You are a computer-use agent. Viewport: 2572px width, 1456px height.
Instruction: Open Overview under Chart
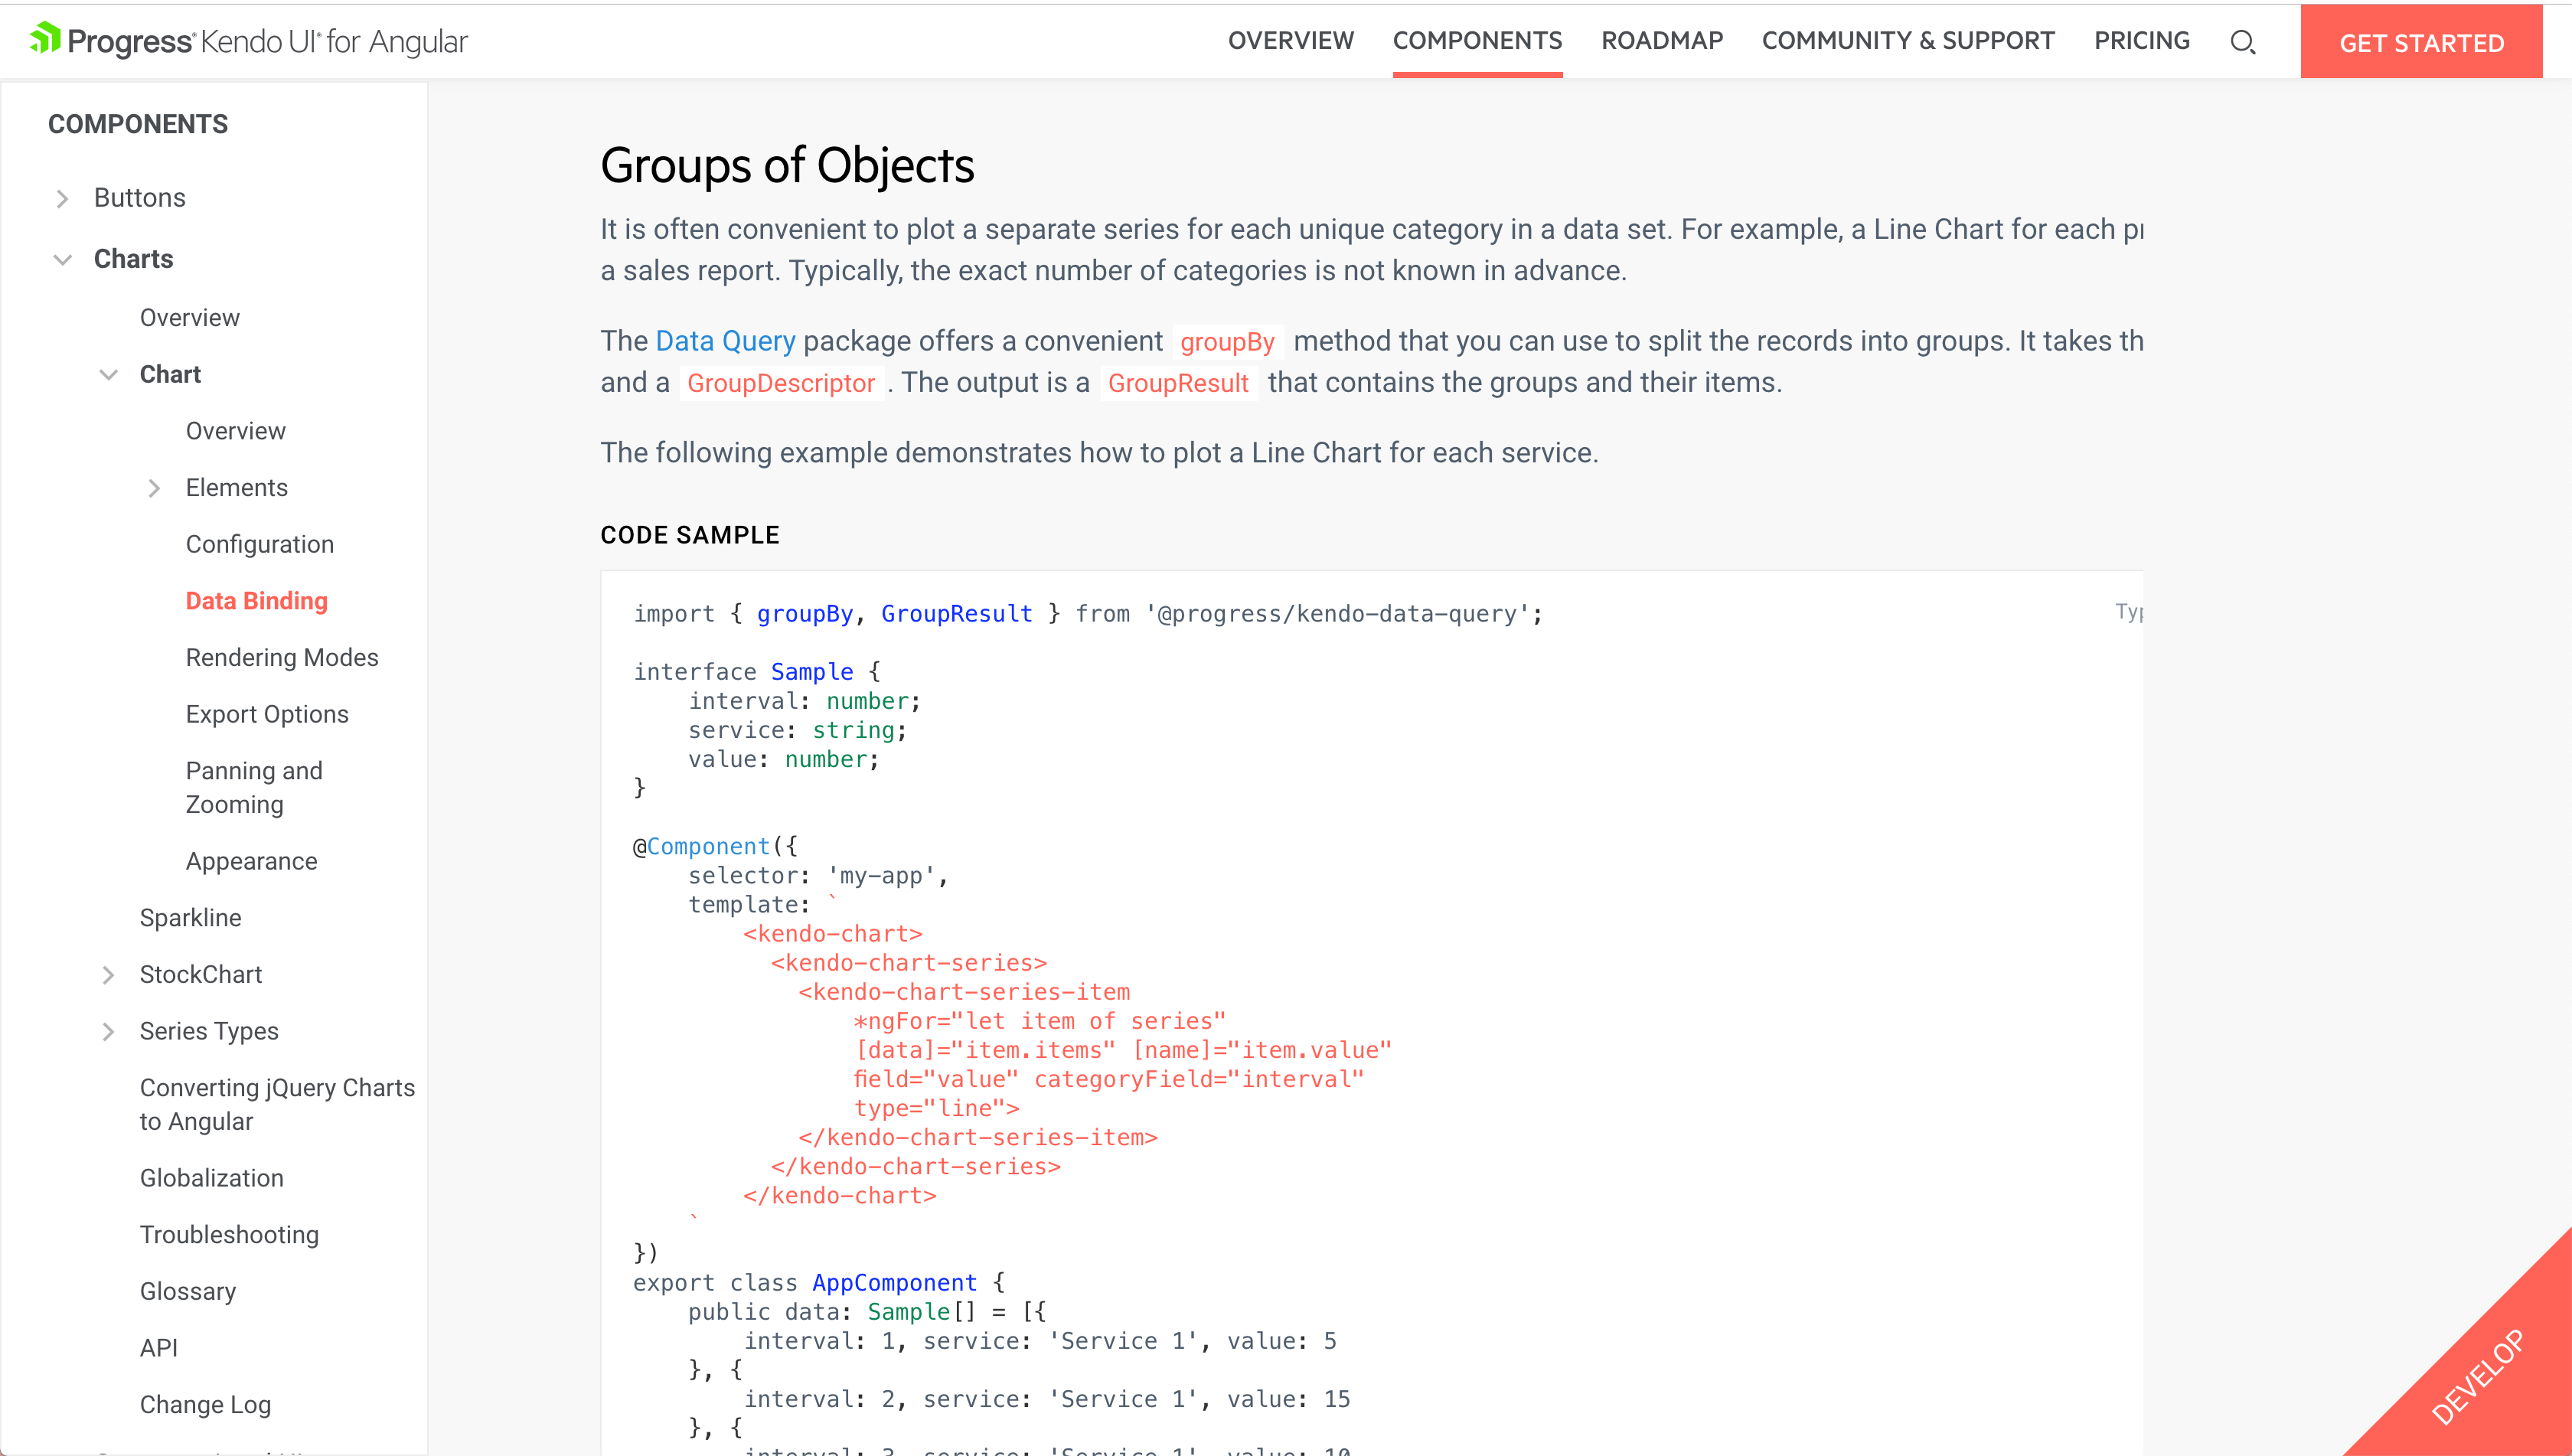(x=236, y=431)
